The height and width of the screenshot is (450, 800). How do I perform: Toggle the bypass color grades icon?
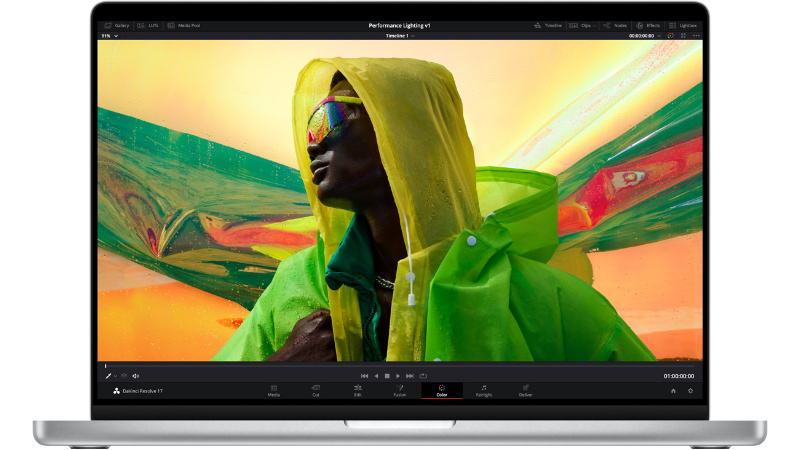tap(671, 36)
